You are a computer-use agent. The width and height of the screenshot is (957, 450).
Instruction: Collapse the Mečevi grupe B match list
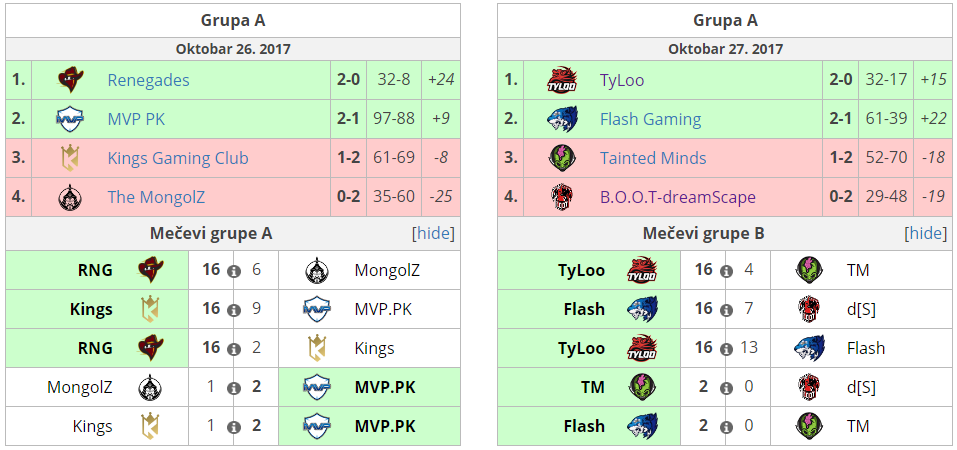(925, 234)
